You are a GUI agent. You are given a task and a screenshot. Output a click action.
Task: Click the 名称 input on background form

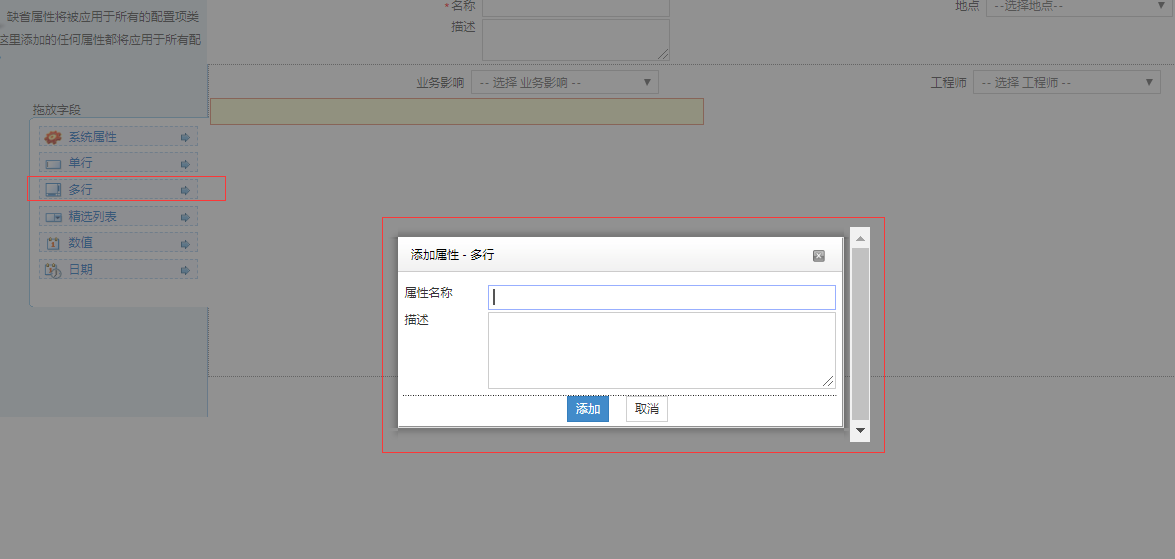[576, 7]
